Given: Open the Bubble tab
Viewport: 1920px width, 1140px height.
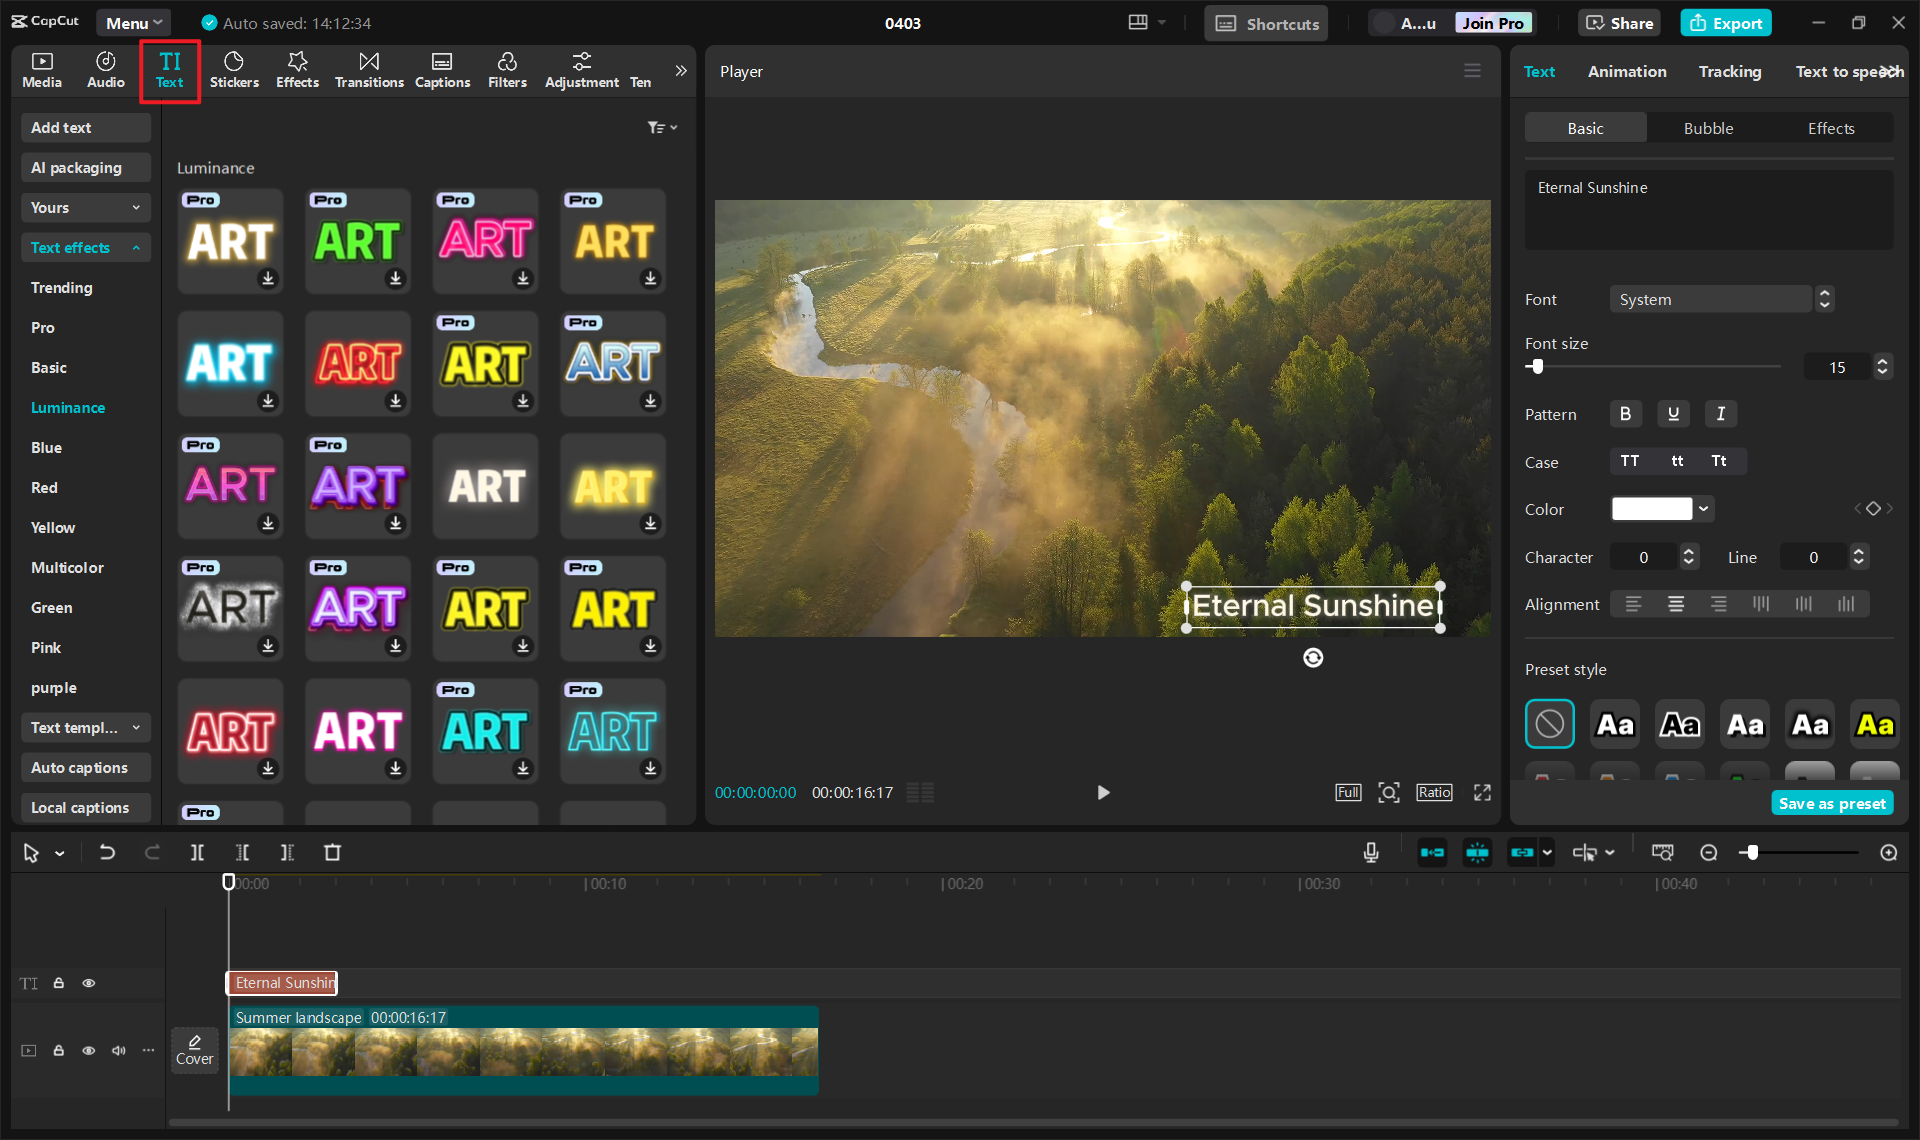Looking at the screenshot, I should pos(1708,128).
